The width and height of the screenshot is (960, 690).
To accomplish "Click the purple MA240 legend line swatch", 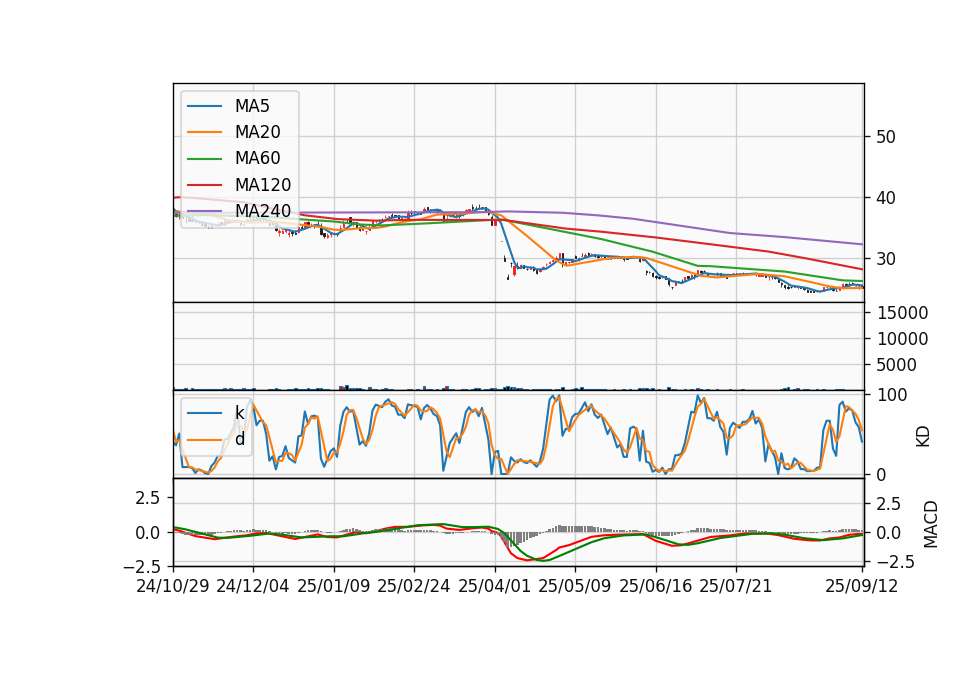I will tap(204, 212).
